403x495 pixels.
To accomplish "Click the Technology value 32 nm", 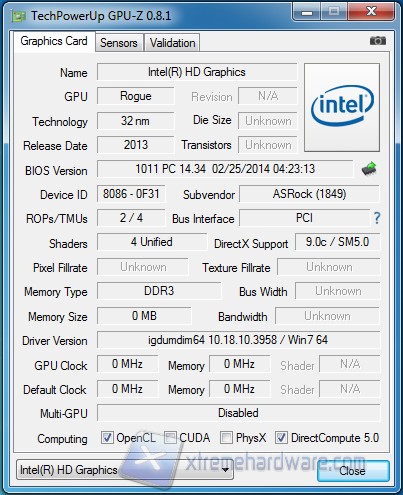I will (x=136, y=120).
